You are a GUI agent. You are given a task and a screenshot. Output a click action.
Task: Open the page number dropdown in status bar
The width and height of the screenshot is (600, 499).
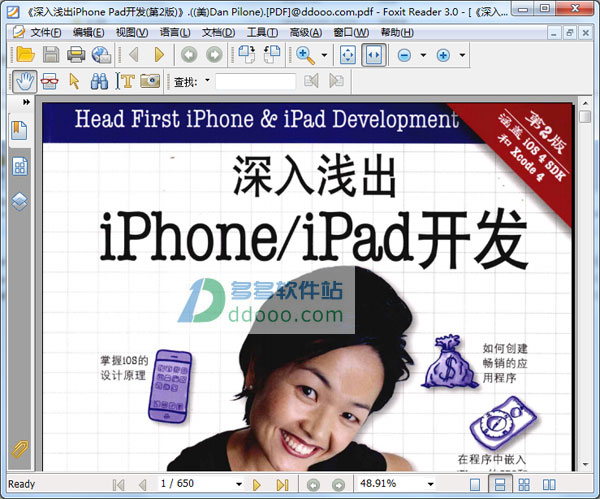(x=239, y=484)
